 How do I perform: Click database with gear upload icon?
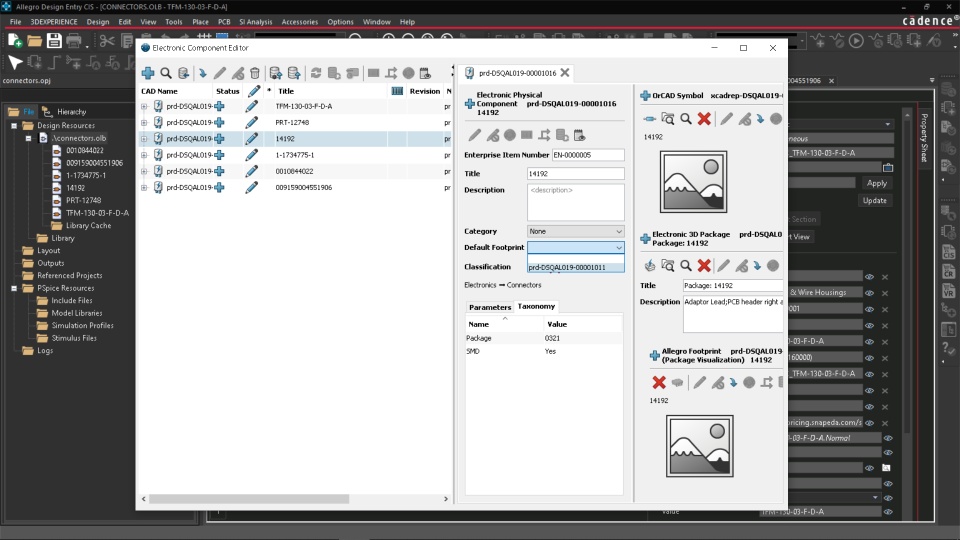coord(276,73)
